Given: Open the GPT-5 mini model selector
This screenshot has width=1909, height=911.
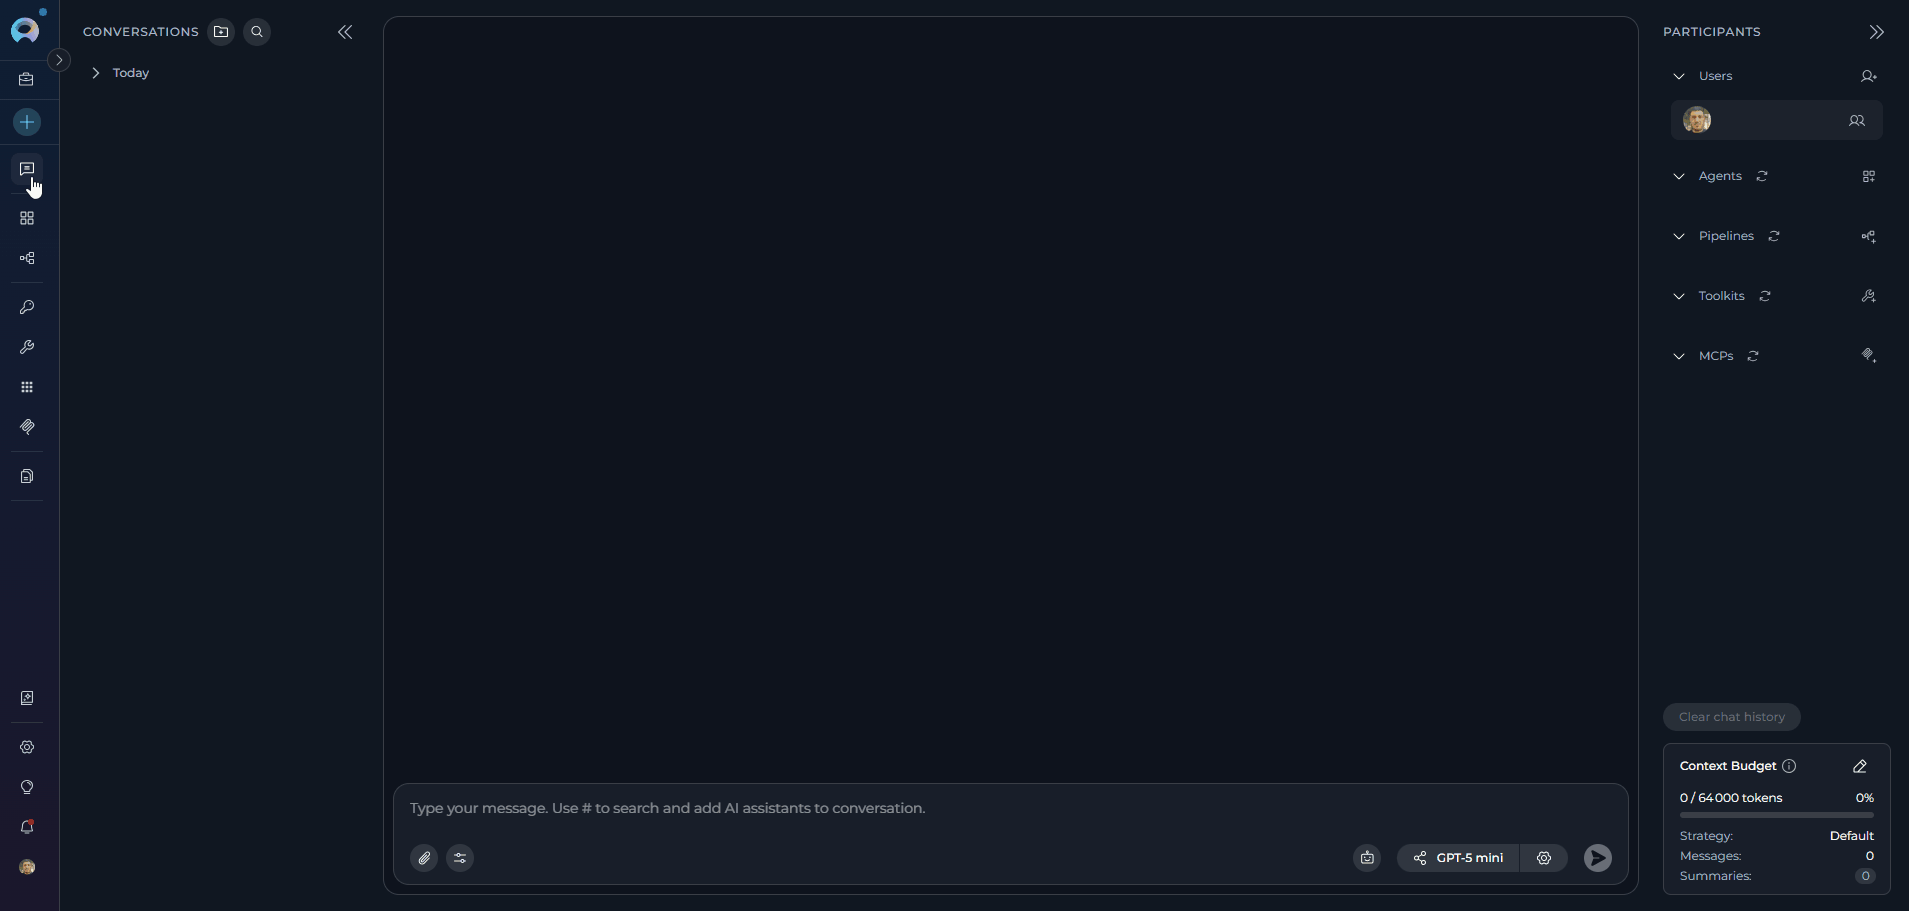Looking at the screenshot, I should tap(1458, 858).
